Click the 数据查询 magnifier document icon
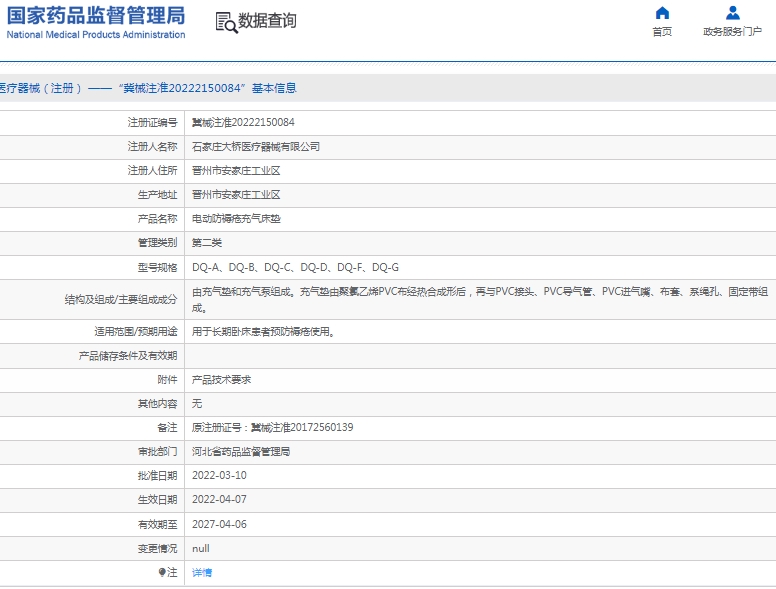 [x=227, y=23]
